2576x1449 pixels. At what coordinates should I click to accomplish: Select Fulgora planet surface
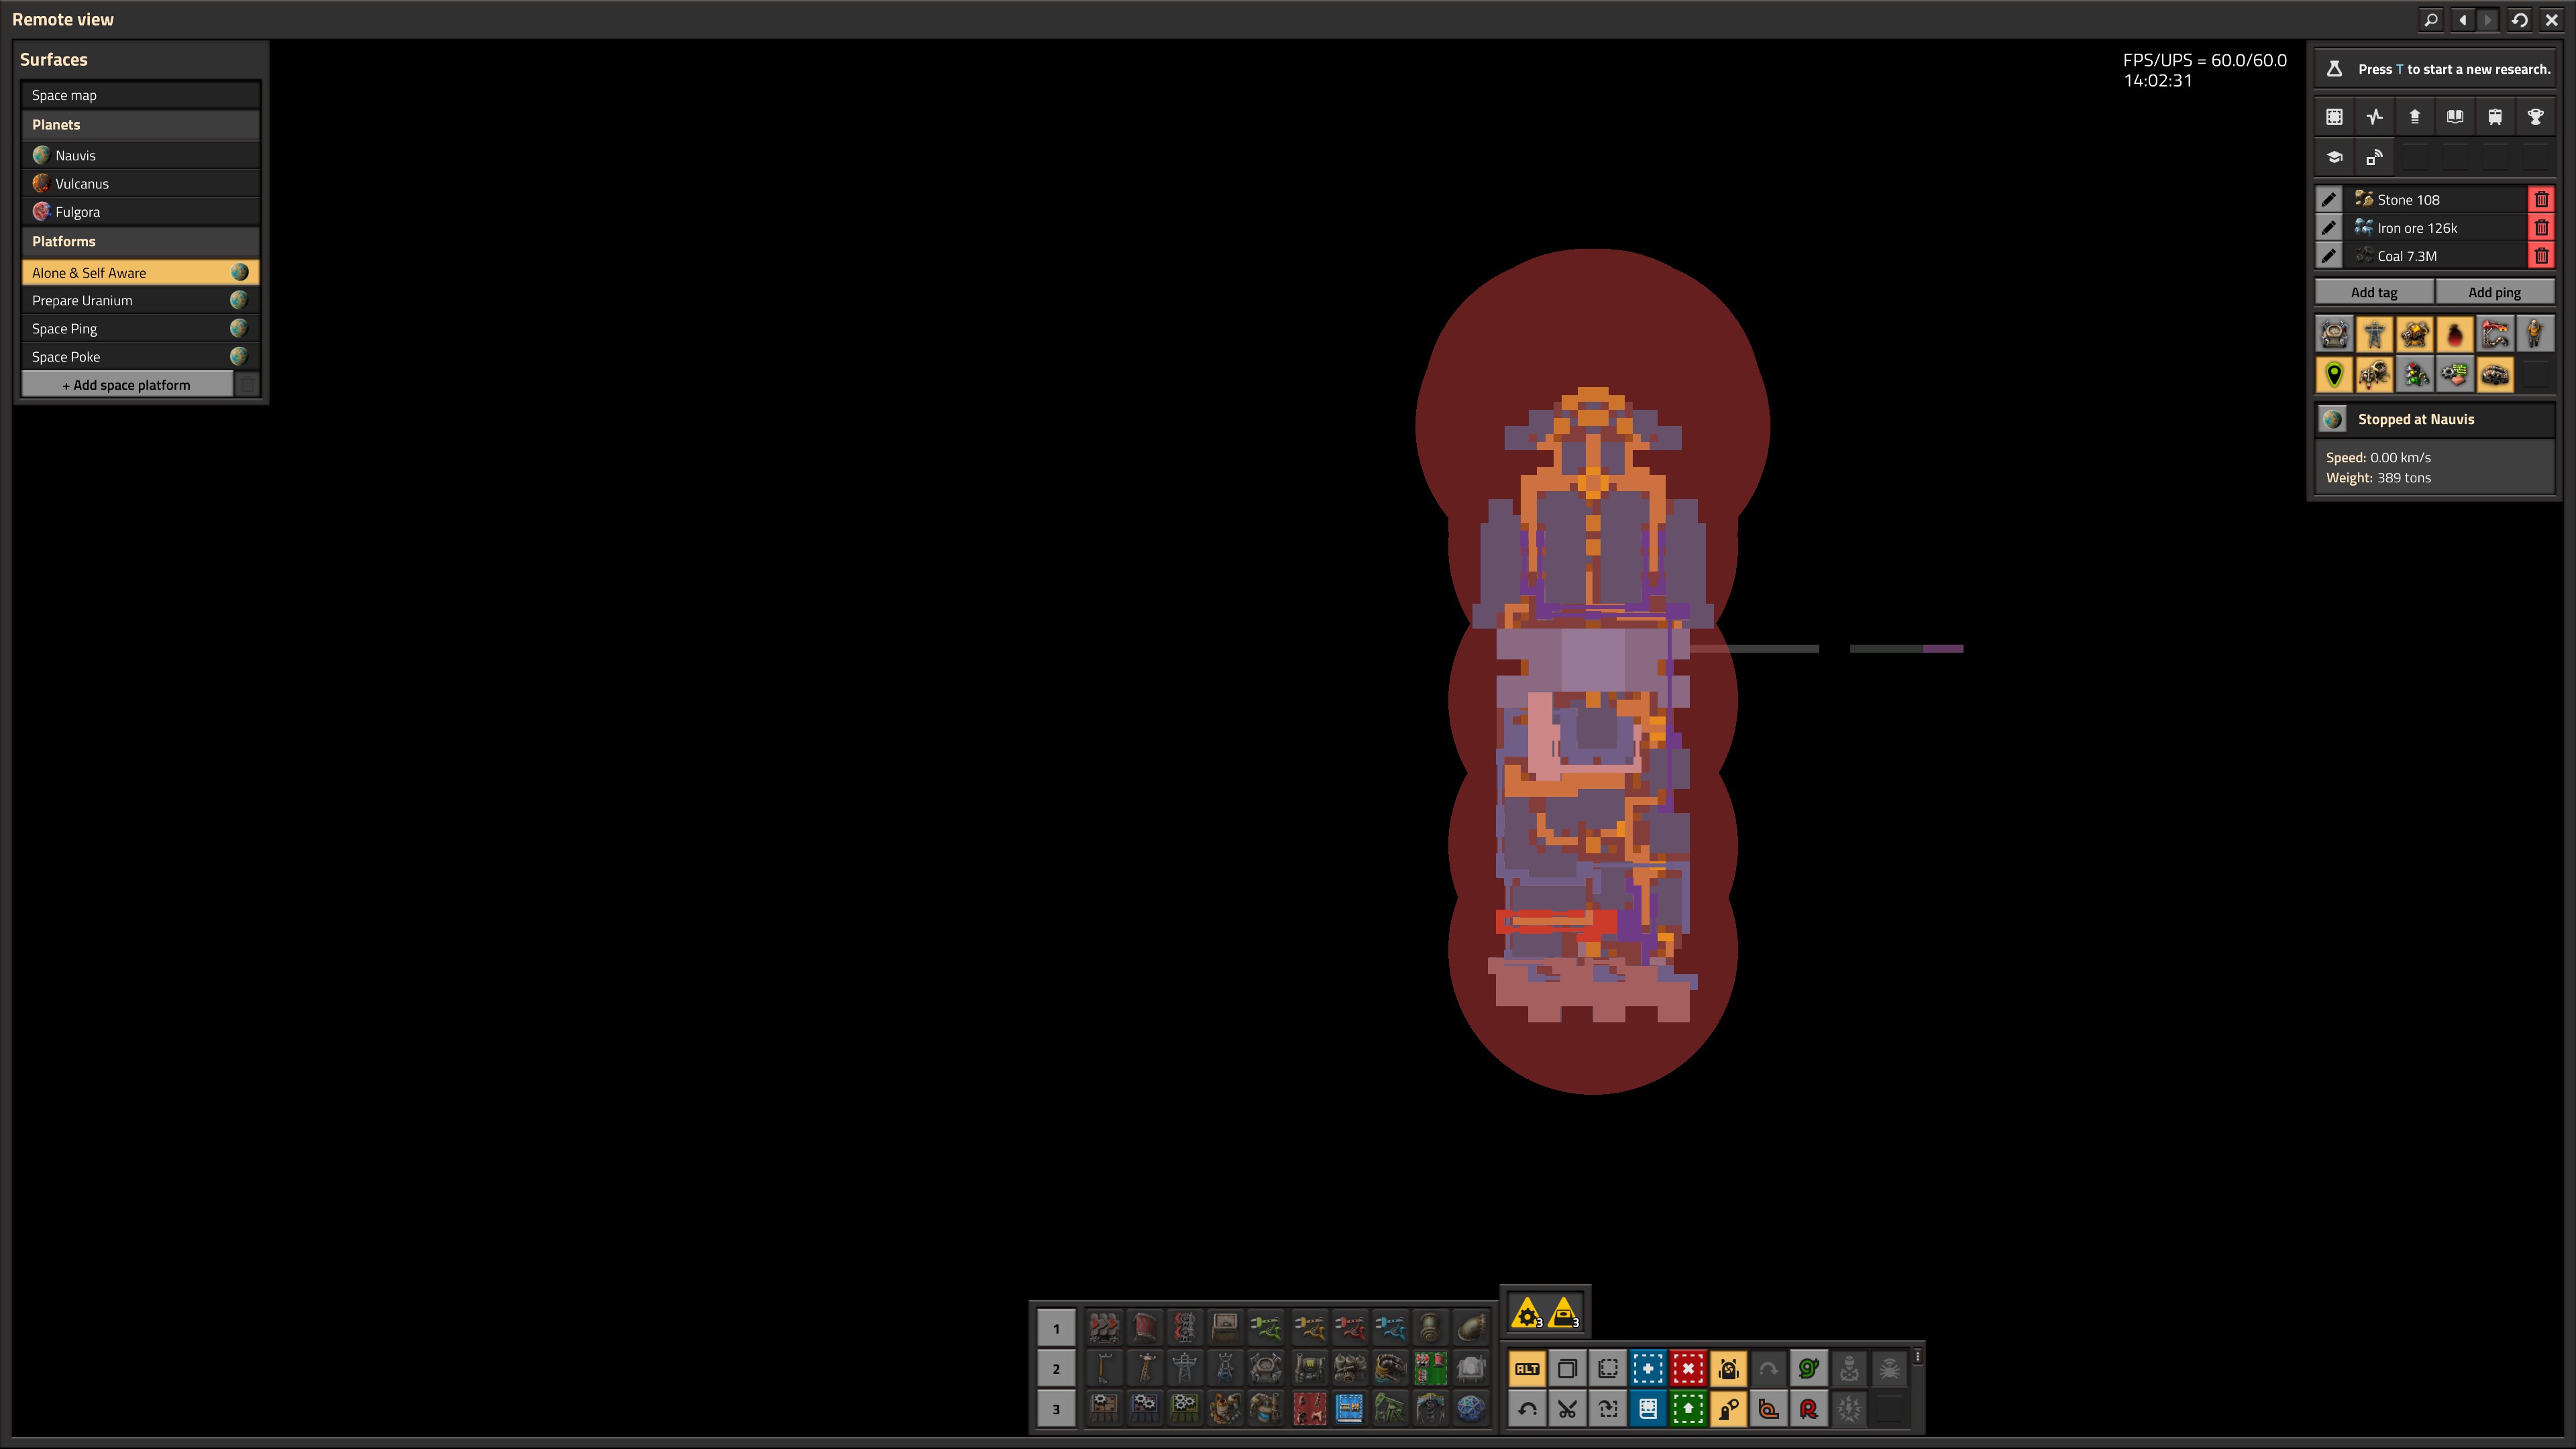click(140, 211)
